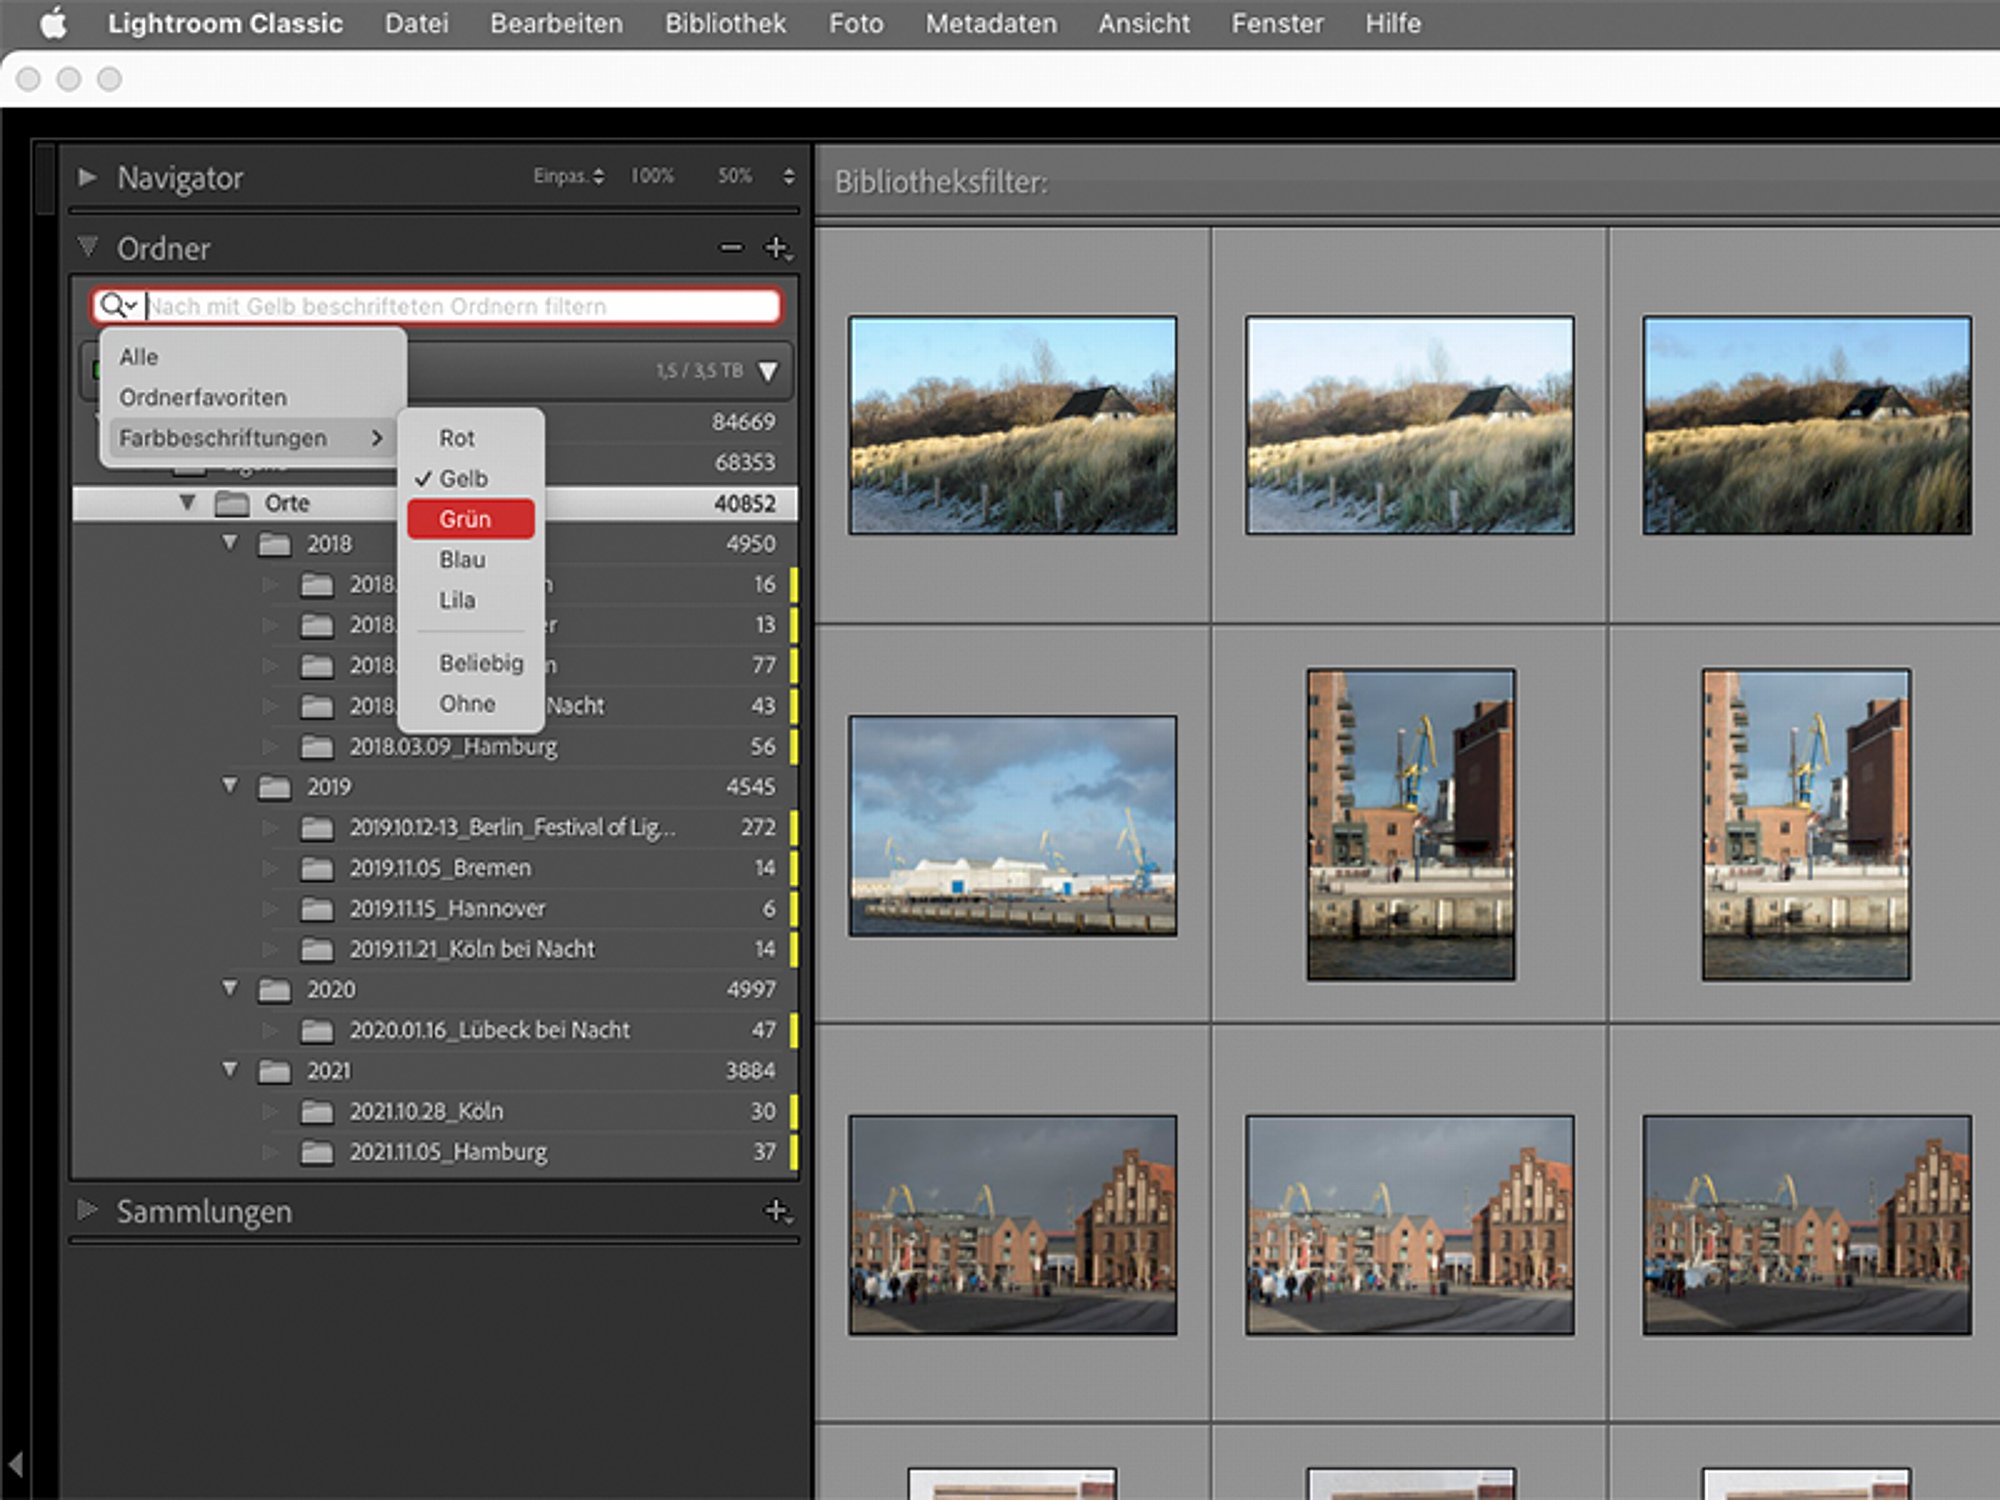Image resolution: width=2000 pixels, height=1500 pixels.
Task: Open Navigator zoom level stepper
Action: 789,176
